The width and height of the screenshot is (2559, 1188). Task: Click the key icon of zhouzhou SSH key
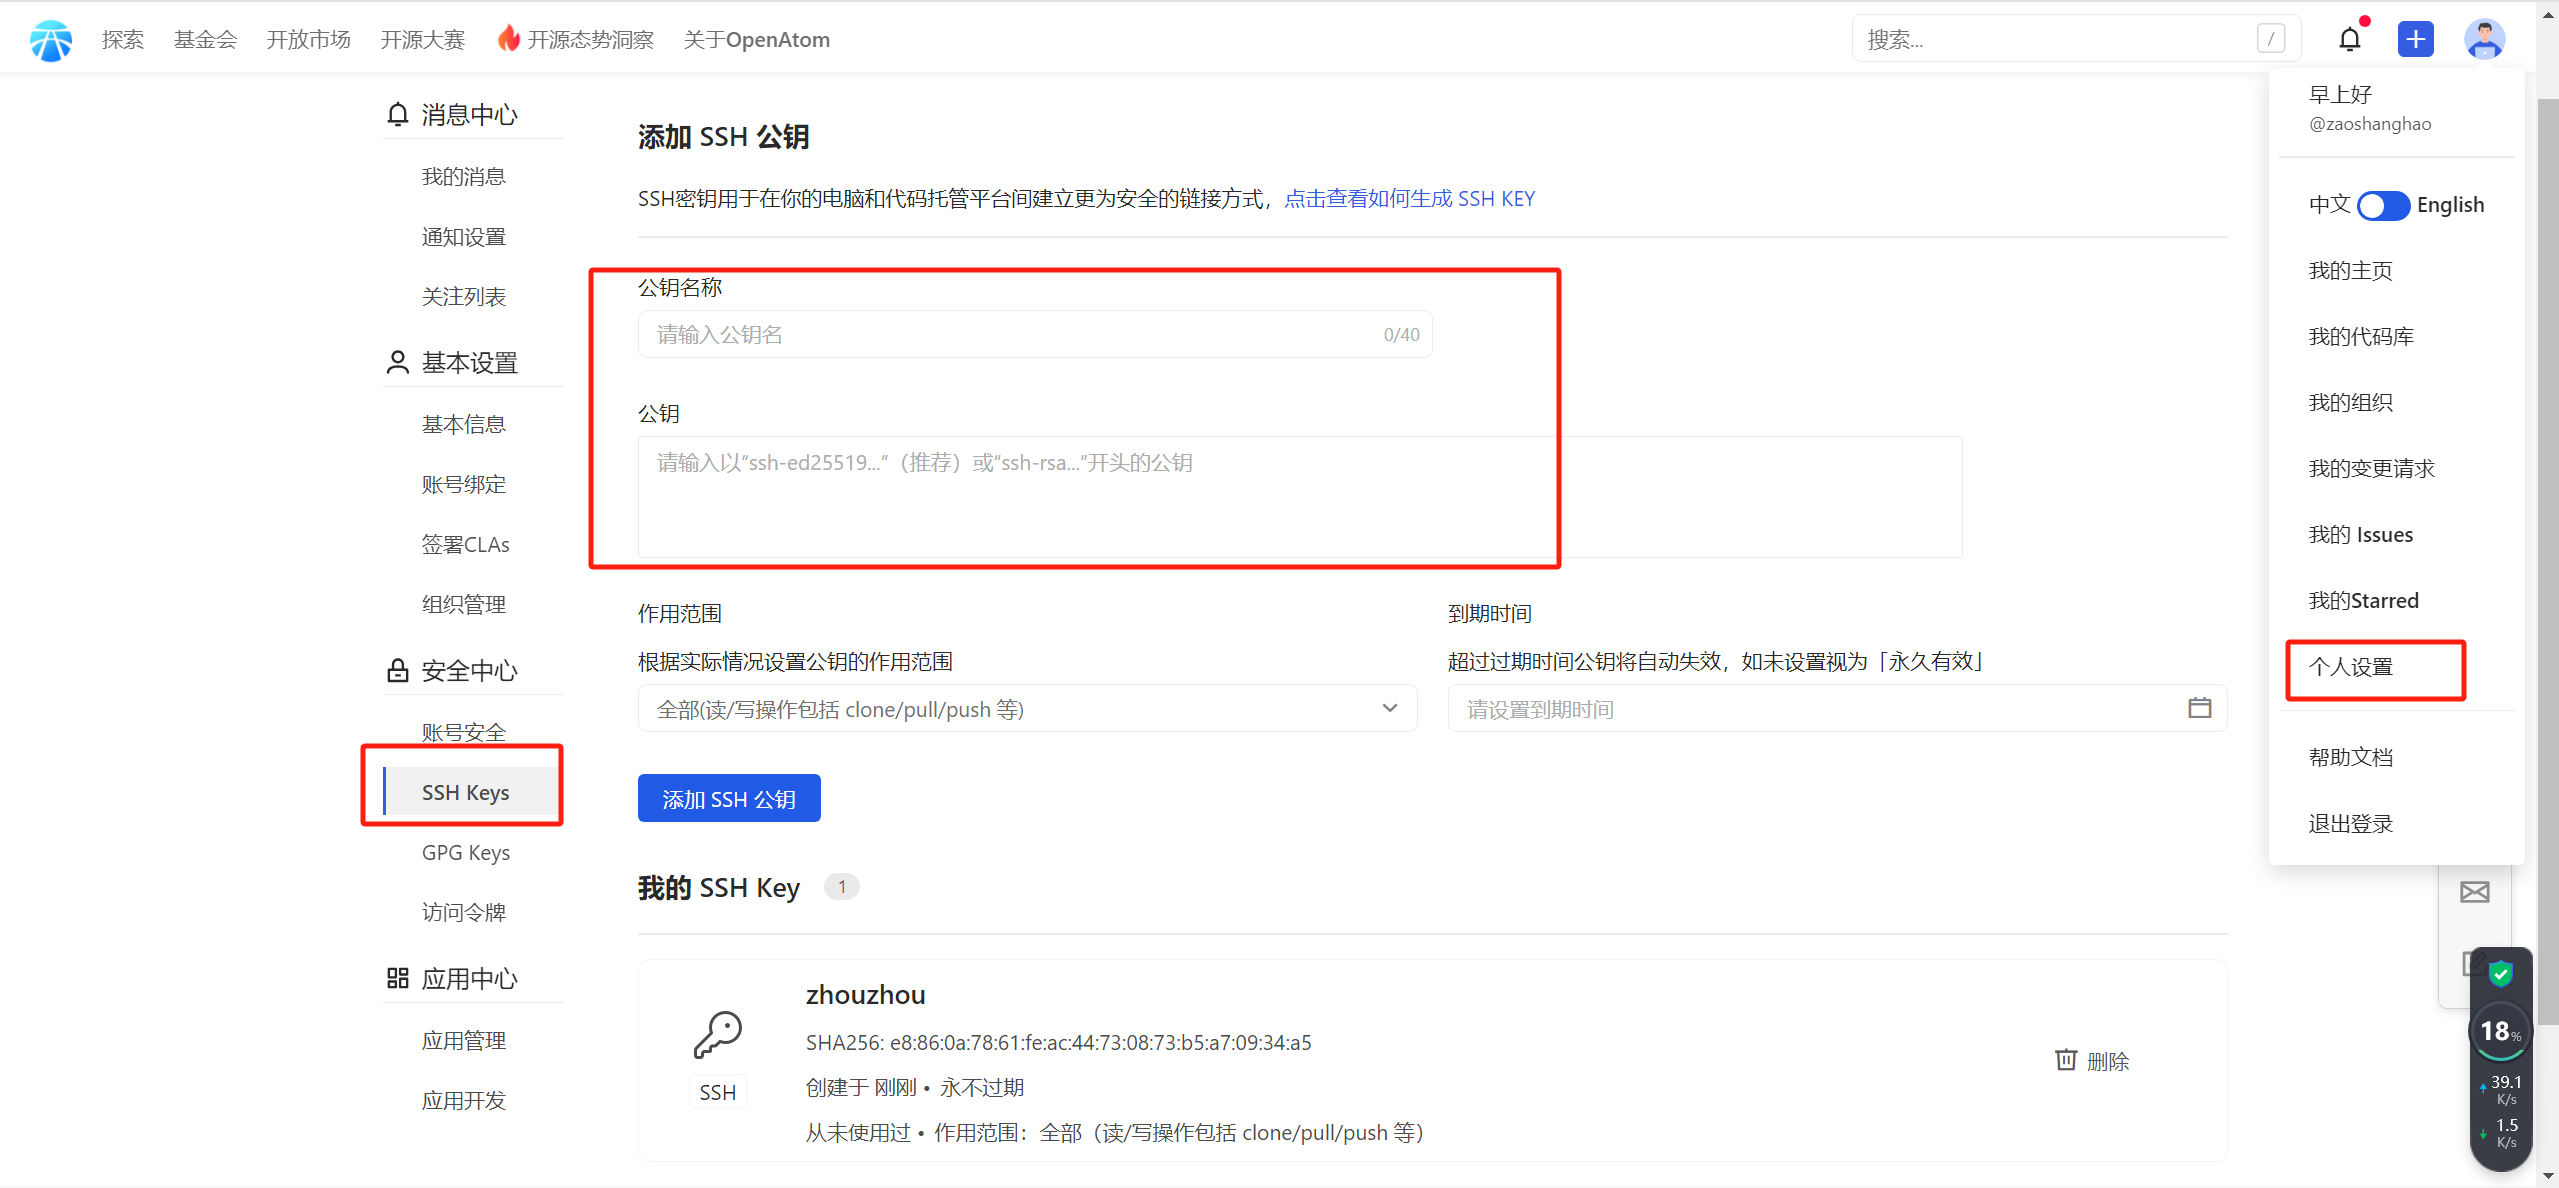click(x=717, y=1035)
